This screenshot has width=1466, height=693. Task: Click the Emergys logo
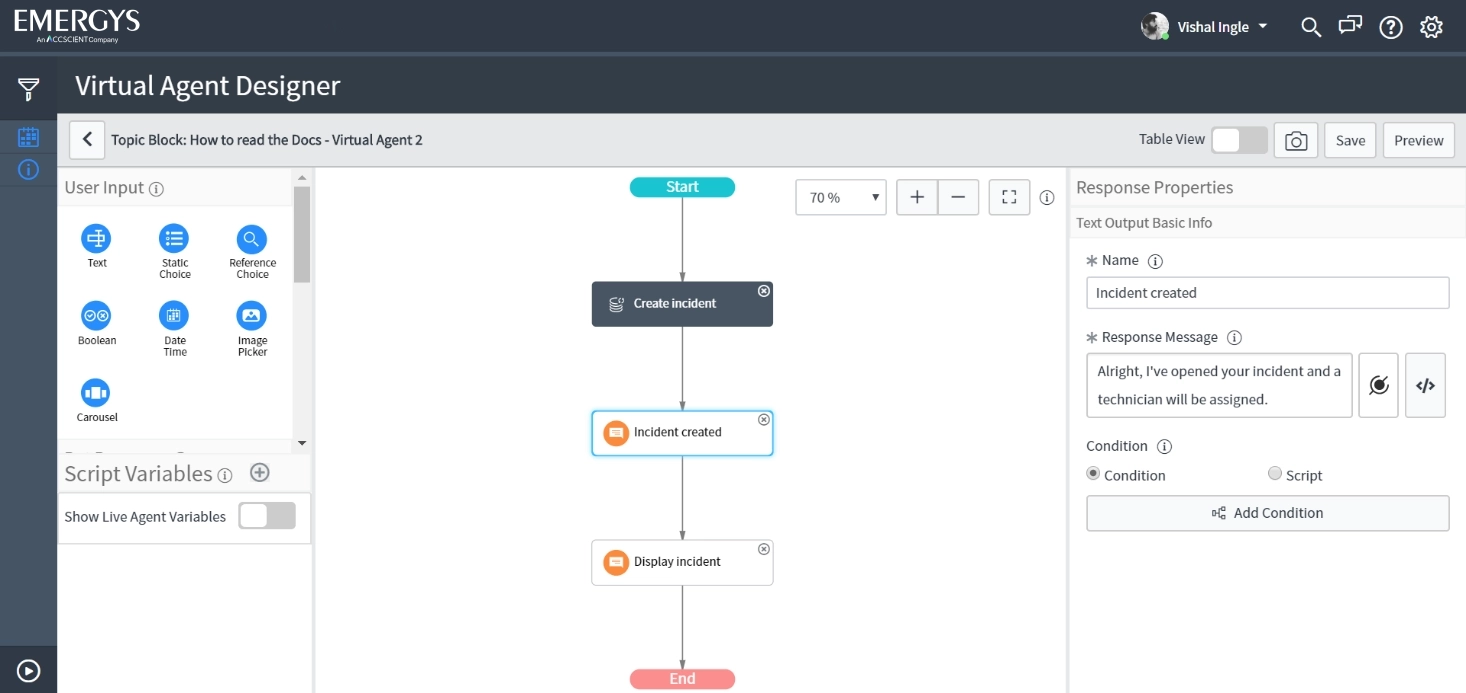(77, 25)
